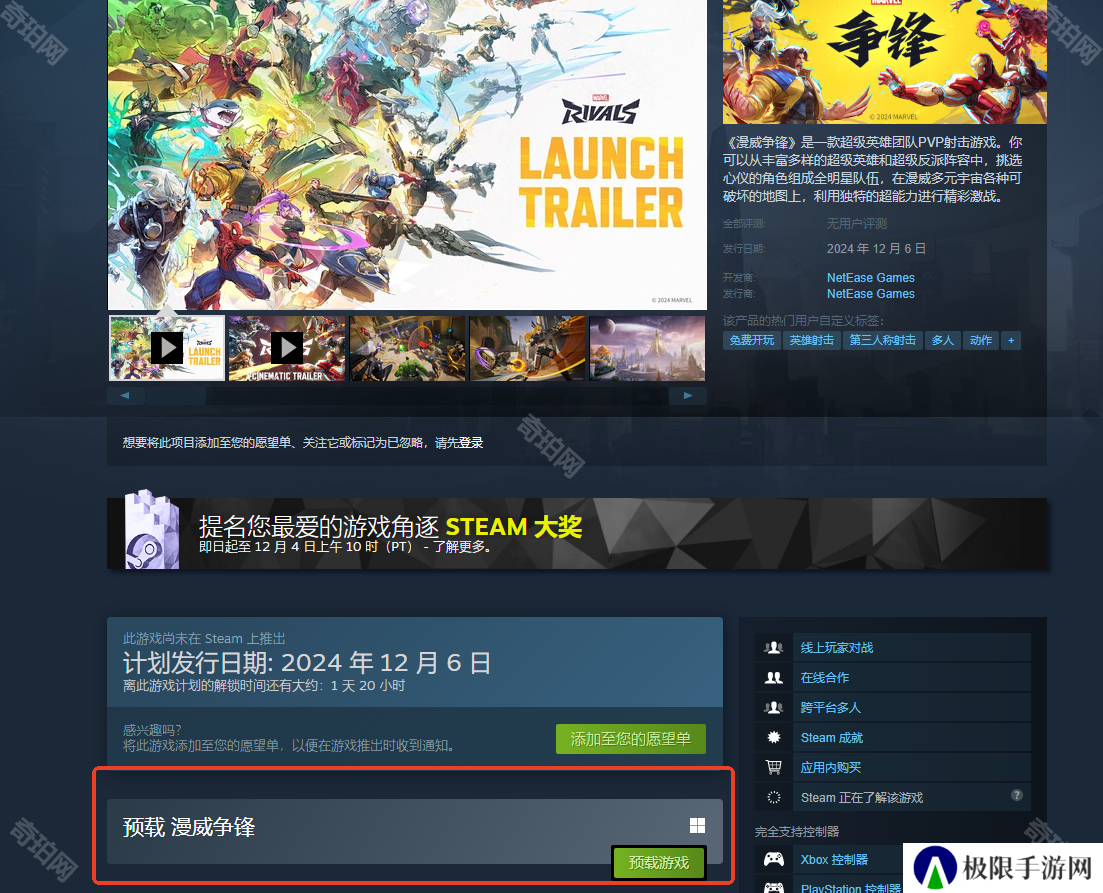Screen dimensions: 1103x893
Task: Click the release date 2024 年 12 月 6 日 beside 发行日期
Action: click(876, 248)
